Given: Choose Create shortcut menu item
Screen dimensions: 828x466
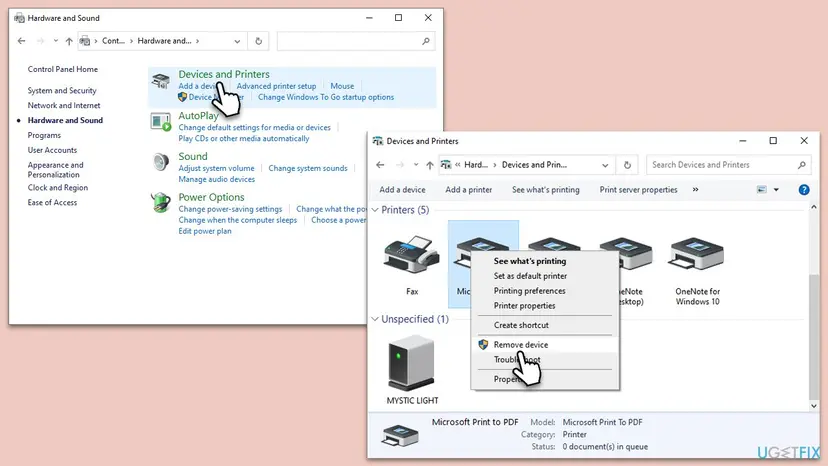Looking at the screenshot, I should pyautogui.click(x=521, y=325).
